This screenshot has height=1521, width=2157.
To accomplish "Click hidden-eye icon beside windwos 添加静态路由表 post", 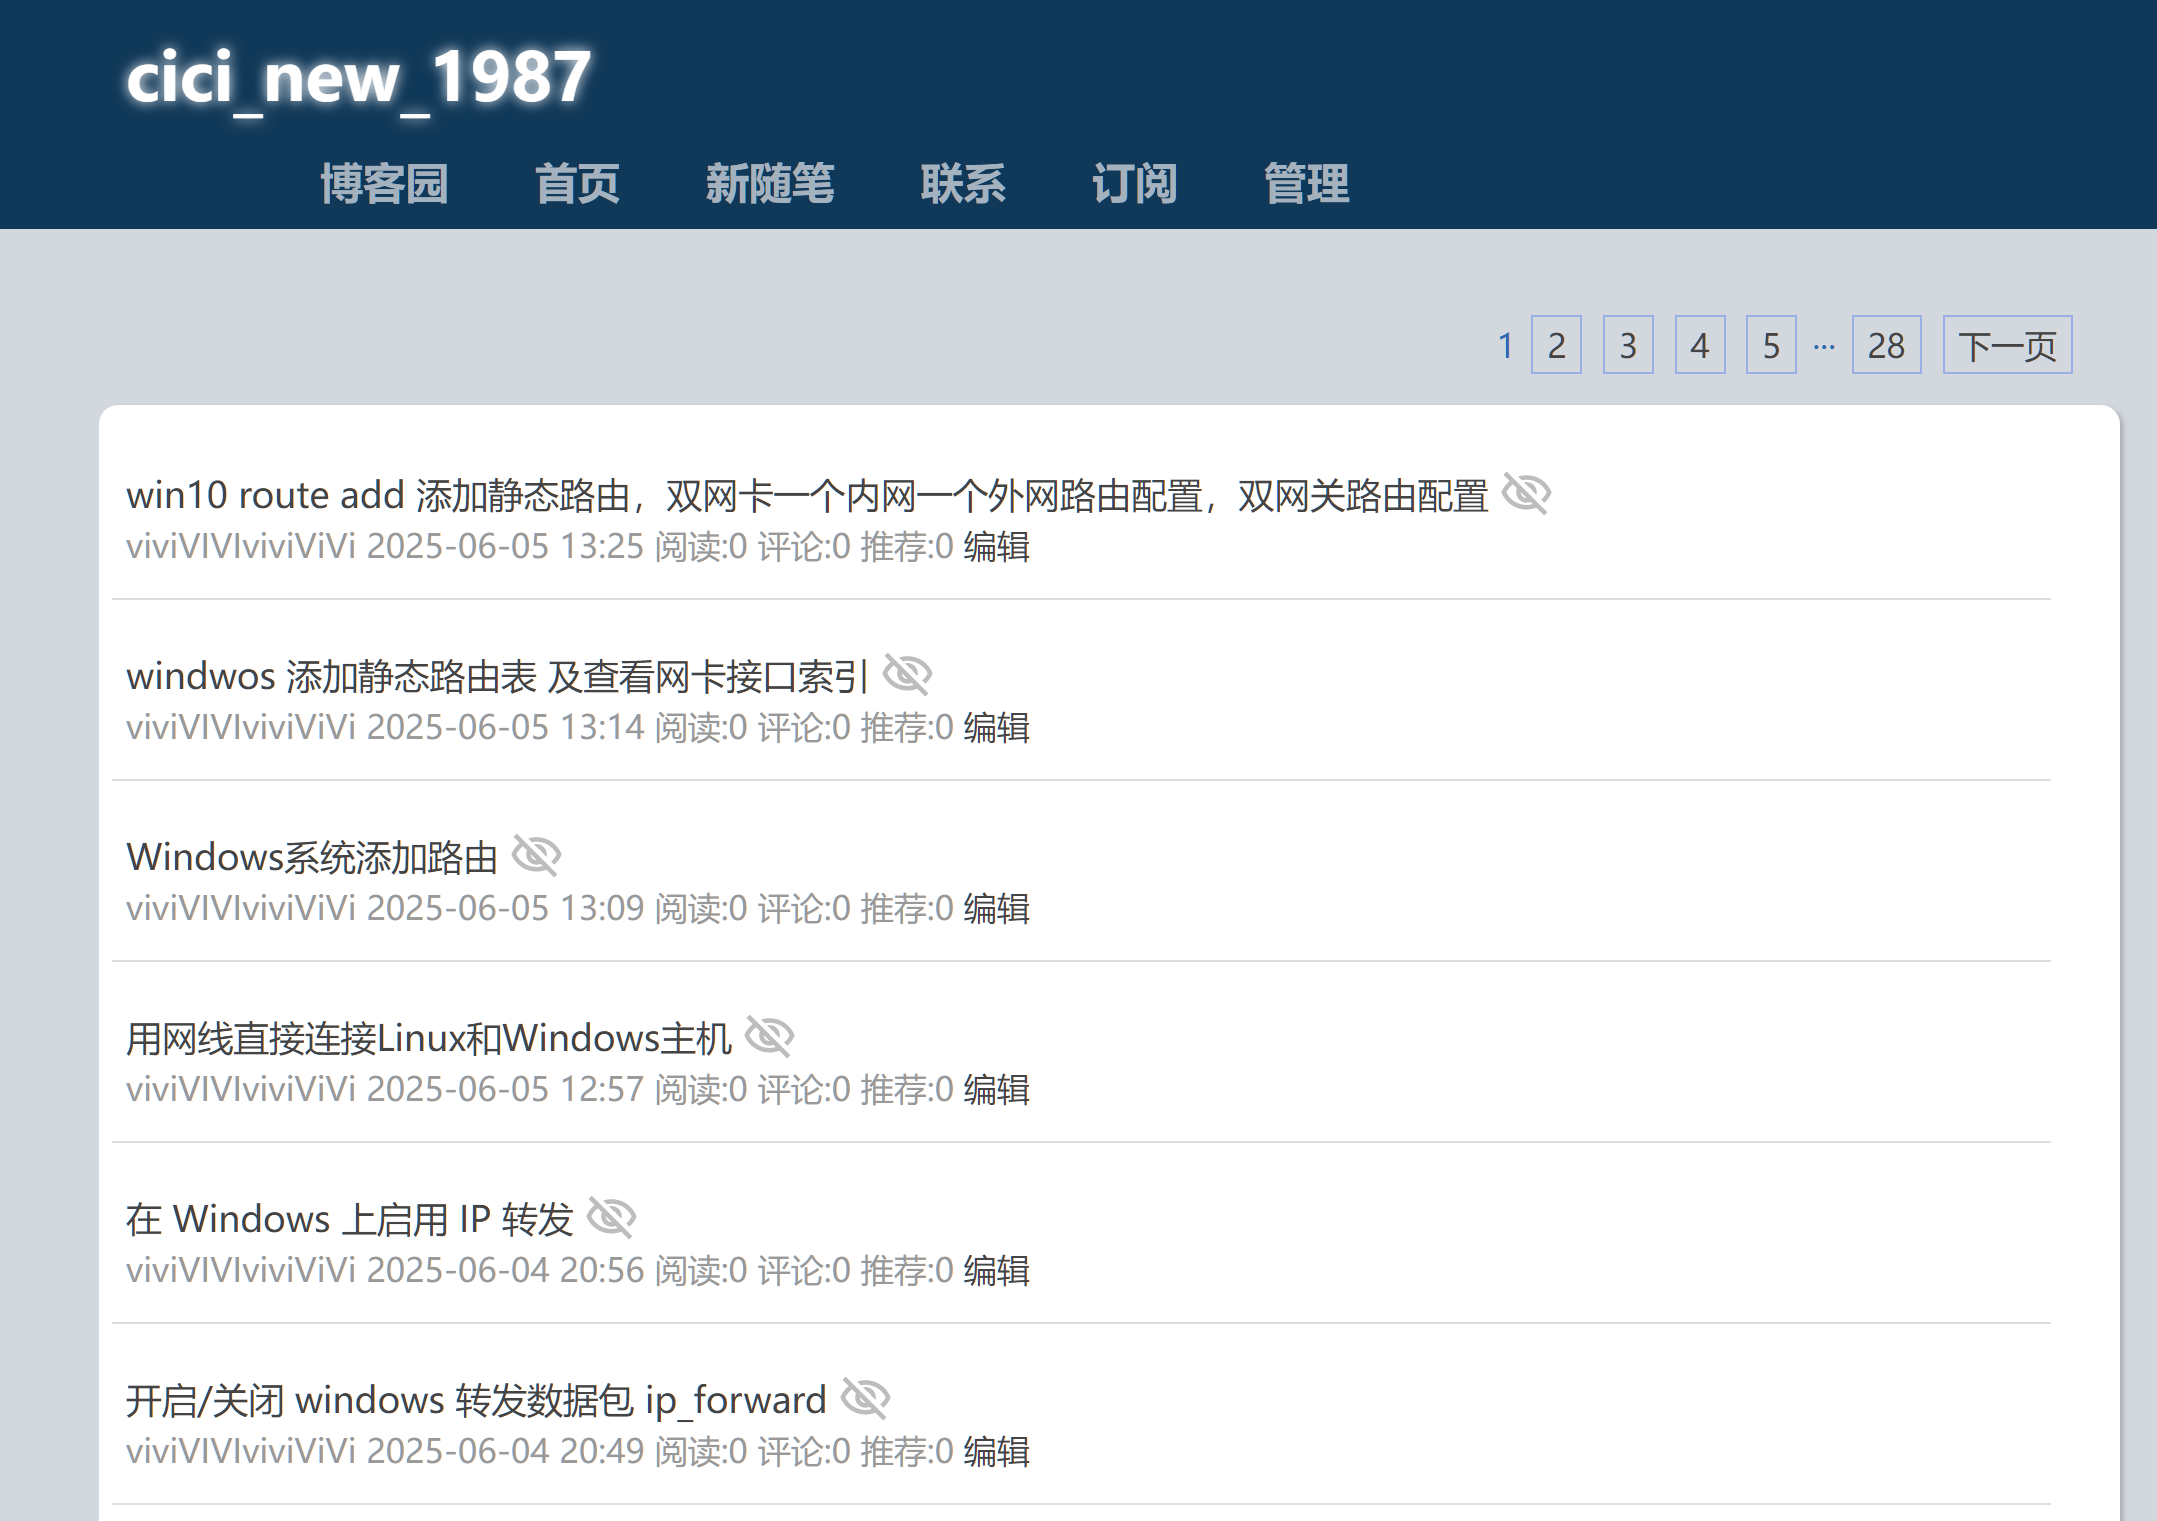I will coord(907,675).
